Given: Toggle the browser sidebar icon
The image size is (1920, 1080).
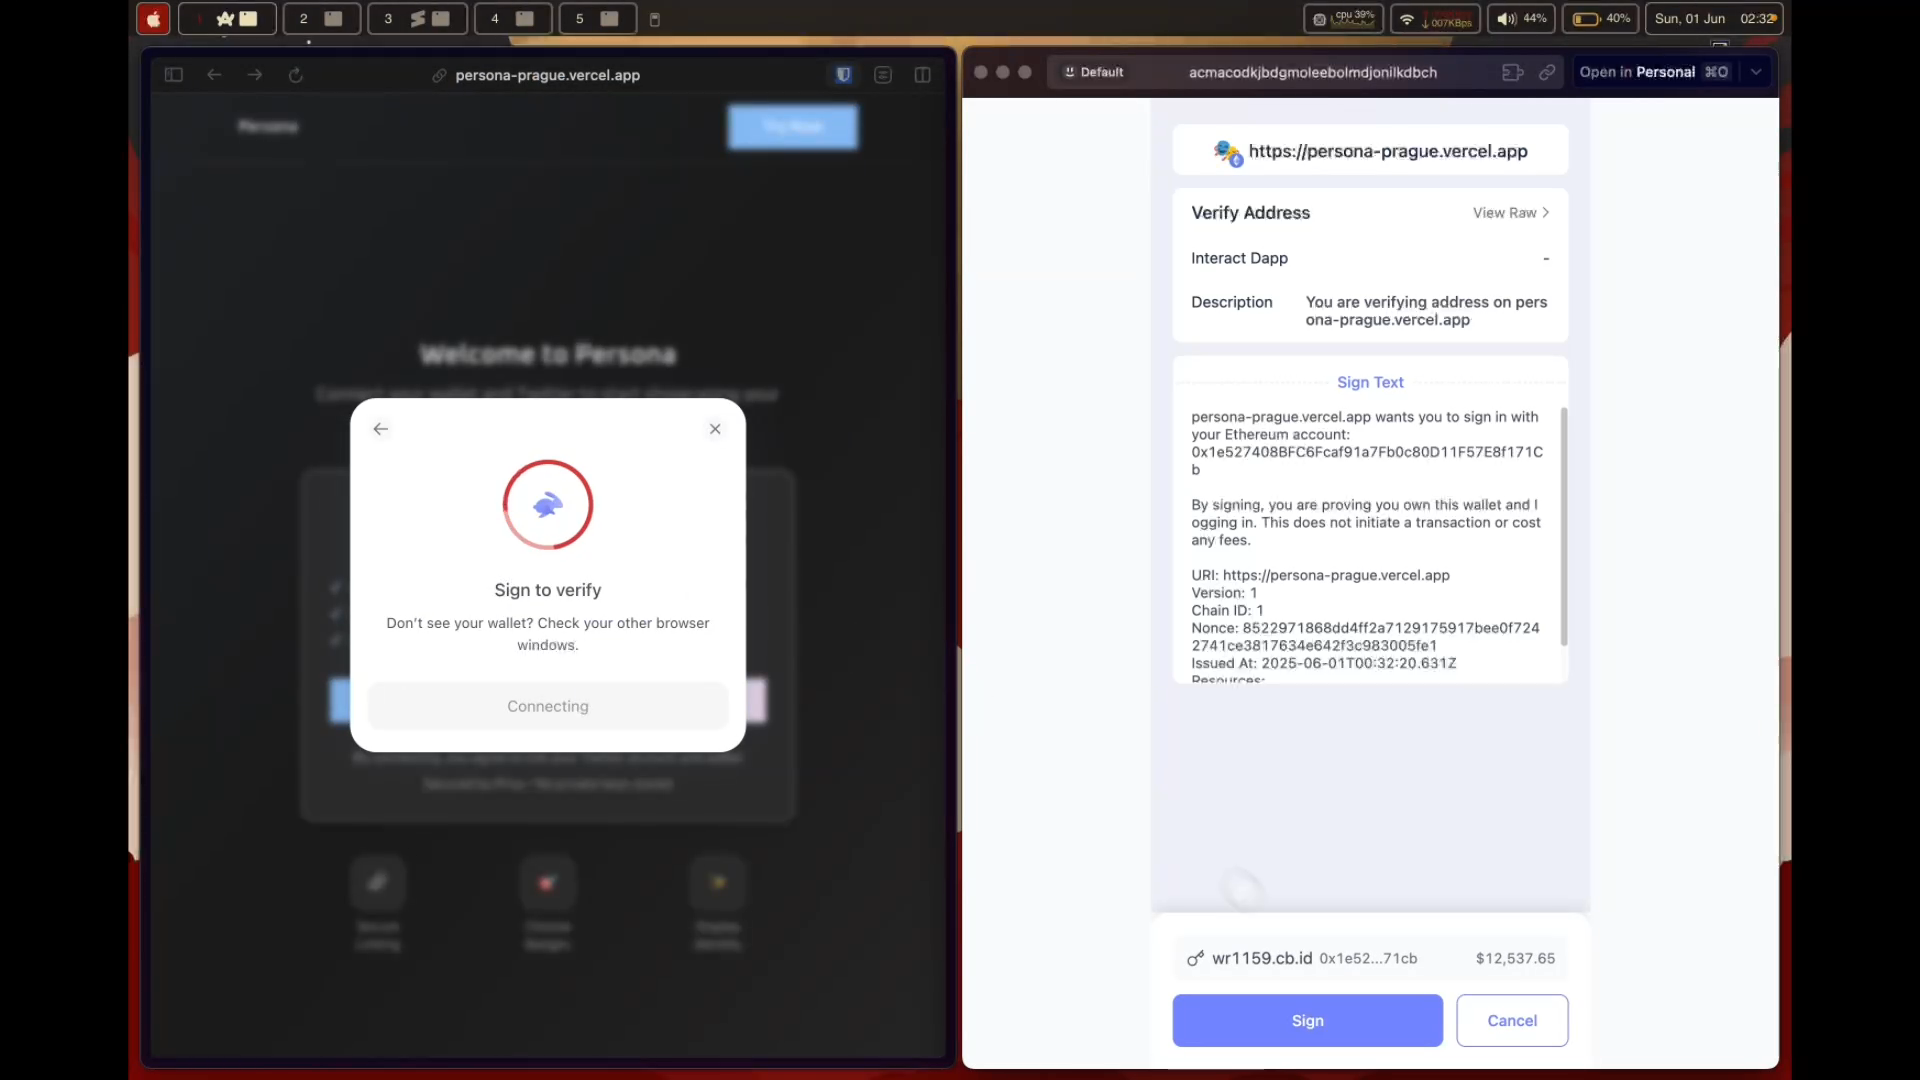Looking at the screenshot, I should pos(173,75).
